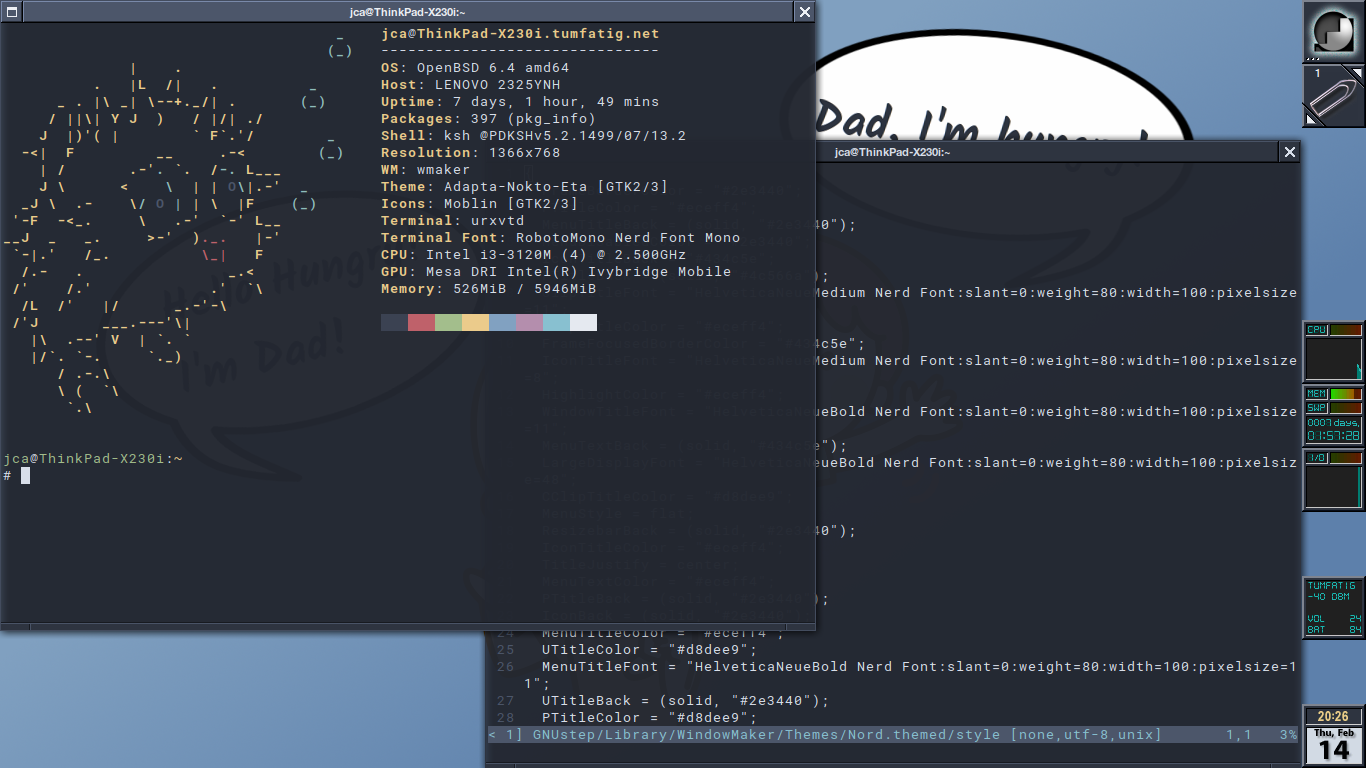This screenshot has height=768, width=1366.
Task: Click the white neofetch color block
Action: (583, 322)
